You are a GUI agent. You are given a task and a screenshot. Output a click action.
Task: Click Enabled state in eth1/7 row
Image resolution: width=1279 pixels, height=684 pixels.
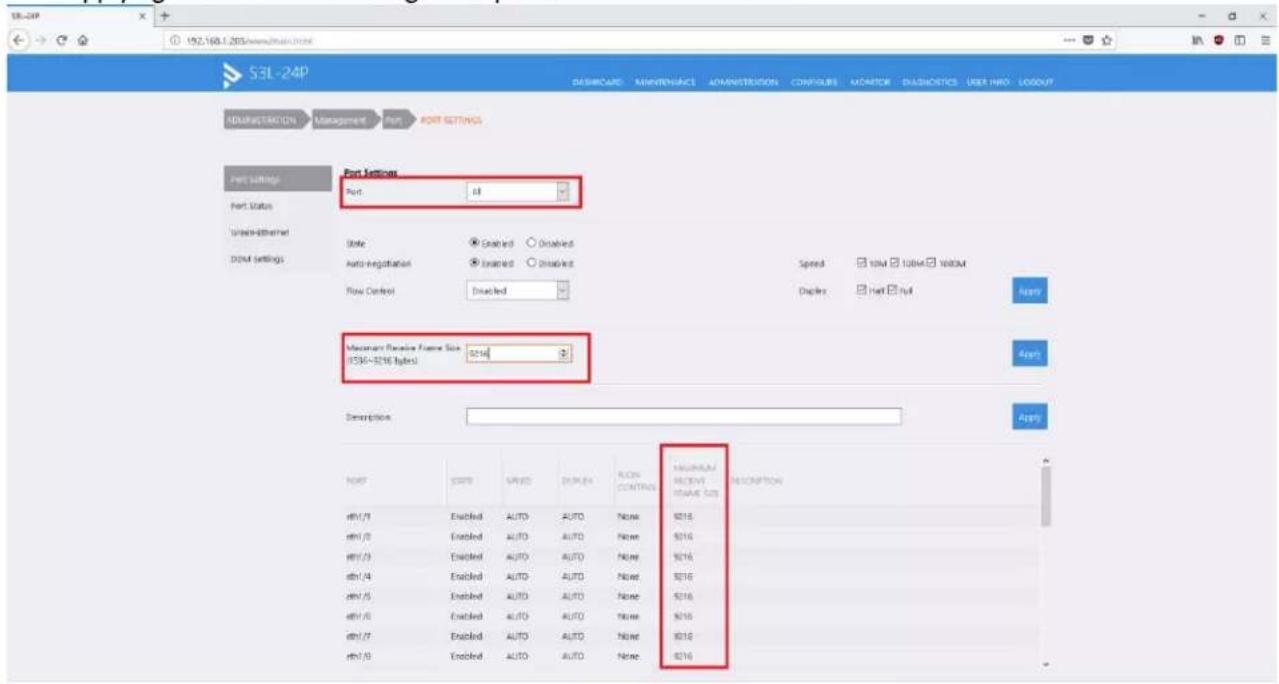pos(467,635)
